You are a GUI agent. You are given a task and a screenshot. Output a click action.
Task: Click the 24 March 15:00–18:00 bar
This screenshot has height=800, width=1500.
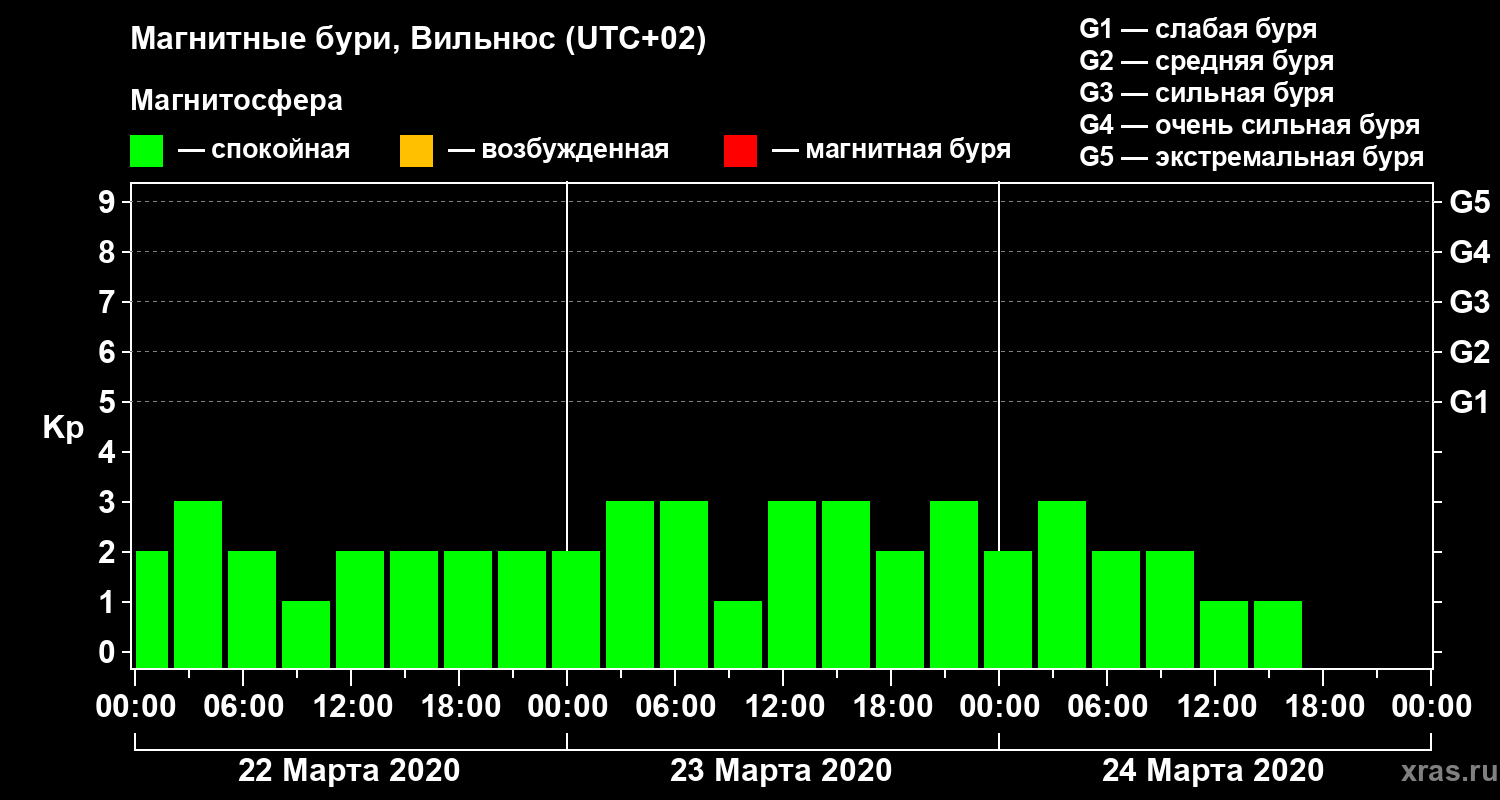pyautogui.click(x=1278, y=634)
